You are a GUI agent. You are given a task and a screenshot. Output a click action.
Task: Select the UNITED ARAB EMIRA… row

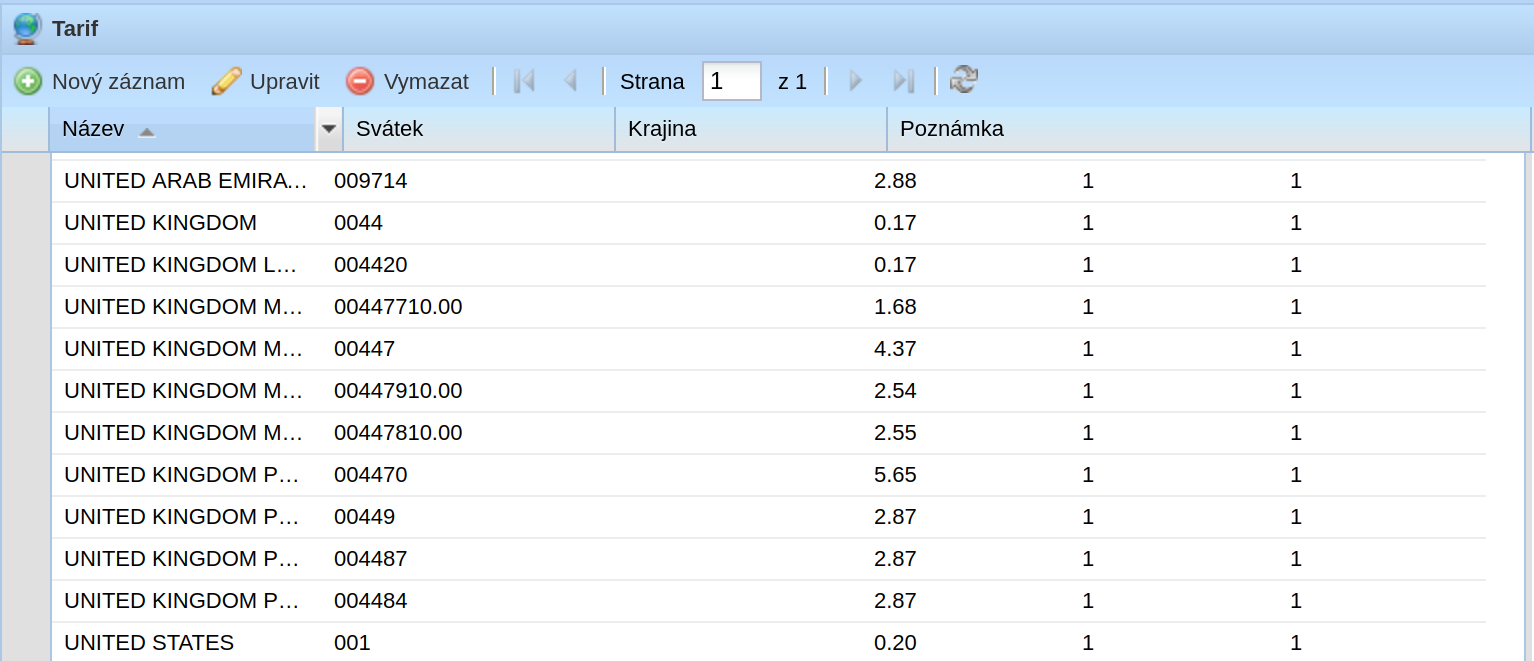click(769, 181)
